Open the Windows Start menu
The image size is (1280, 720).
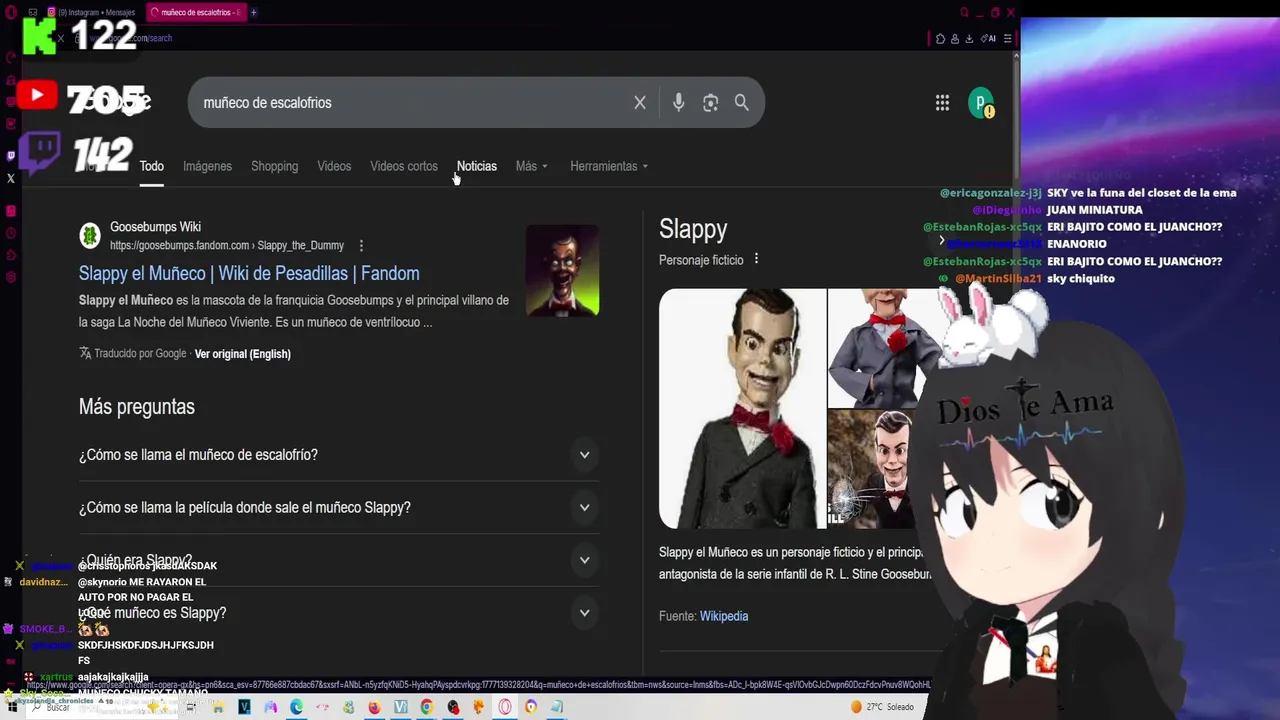(13, 707)
